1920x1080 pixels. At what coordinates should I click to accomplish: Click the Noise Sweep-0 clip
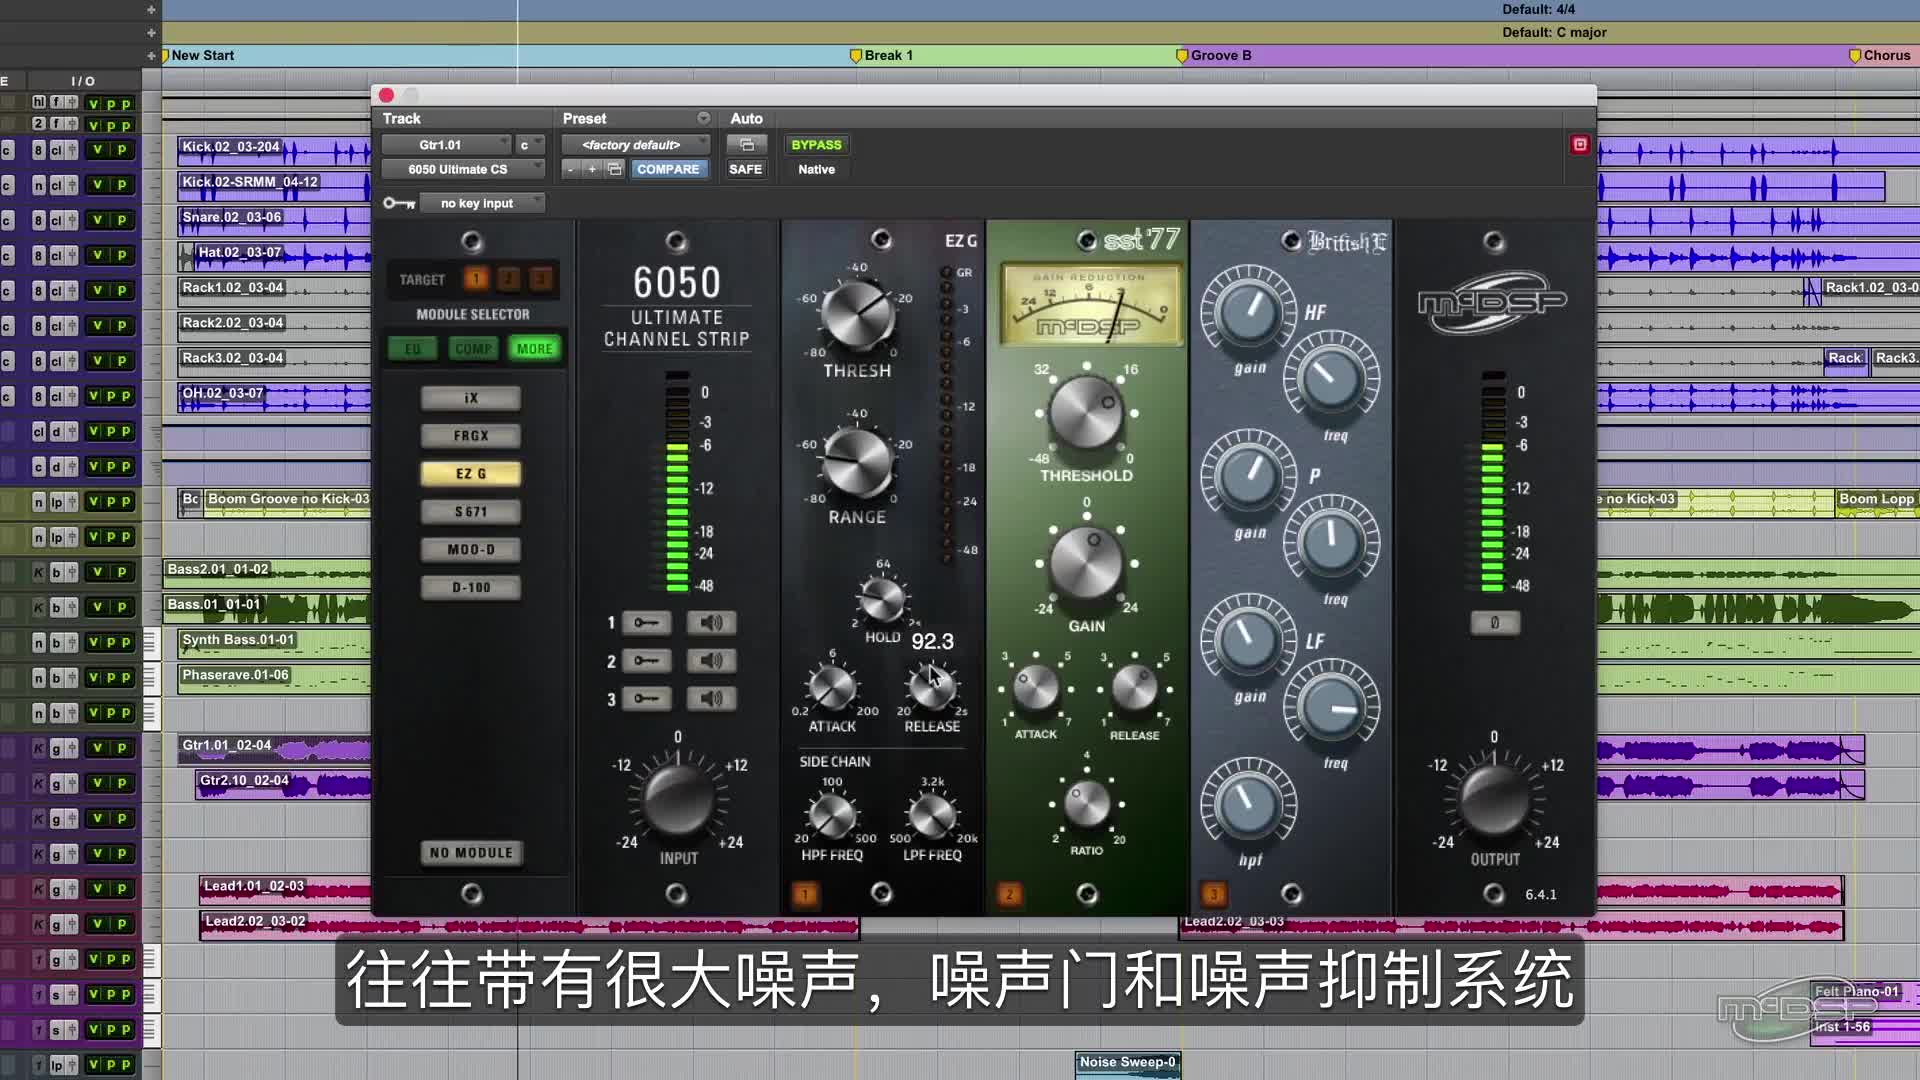coord(1128,1064)
